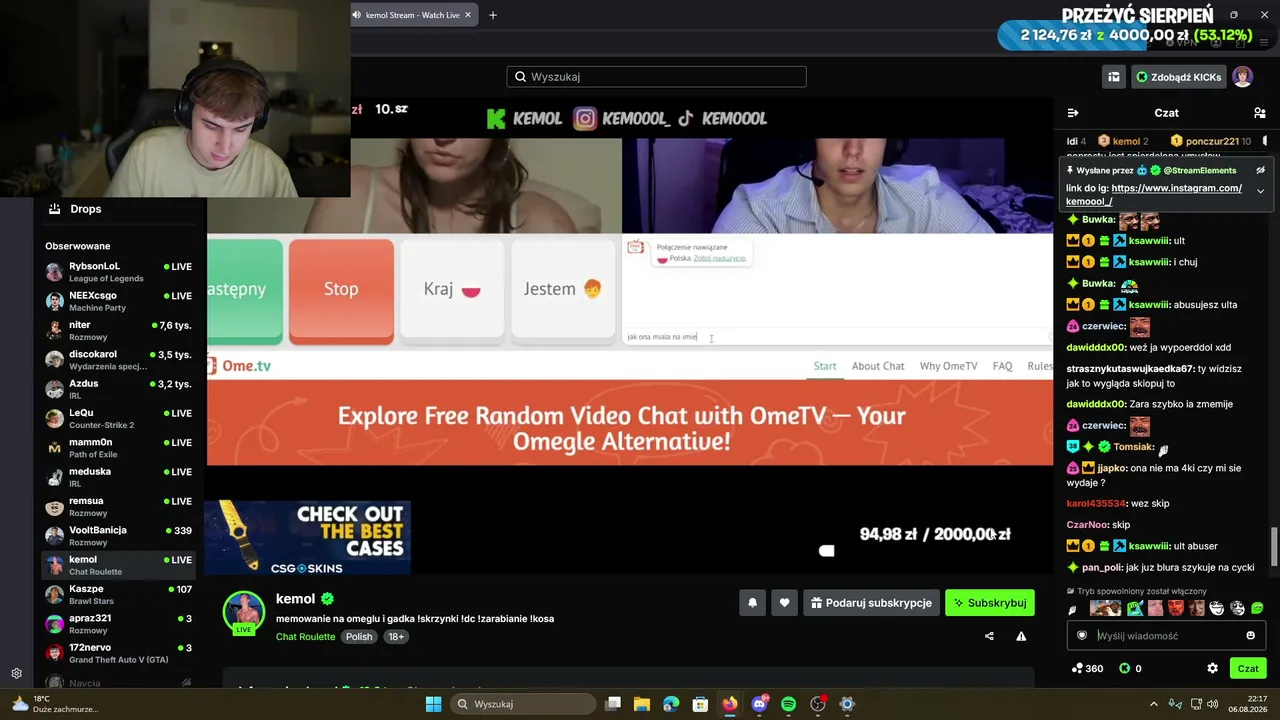
Task: Open the KICKs balance icon
Action: [x=1124, y=668]
